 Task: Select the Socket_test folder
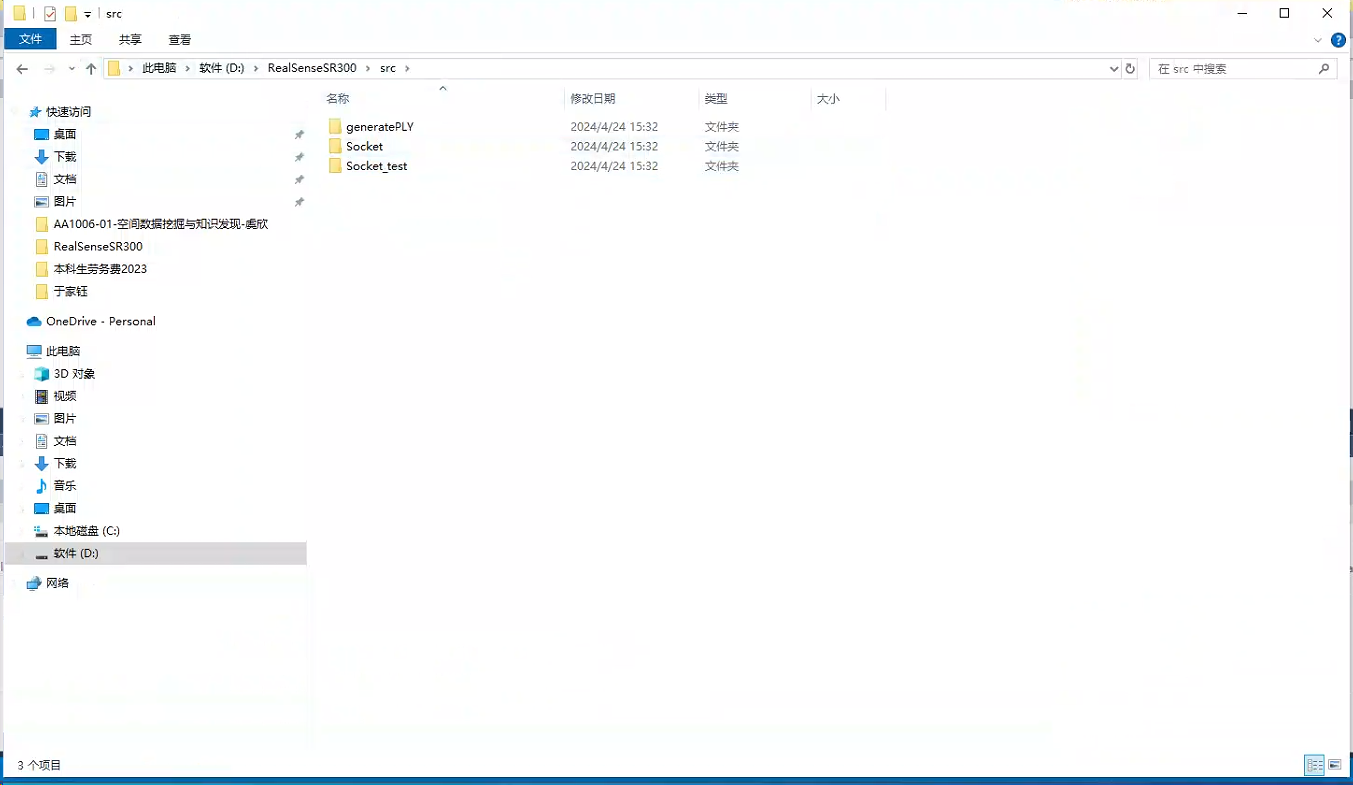[376, 166]
